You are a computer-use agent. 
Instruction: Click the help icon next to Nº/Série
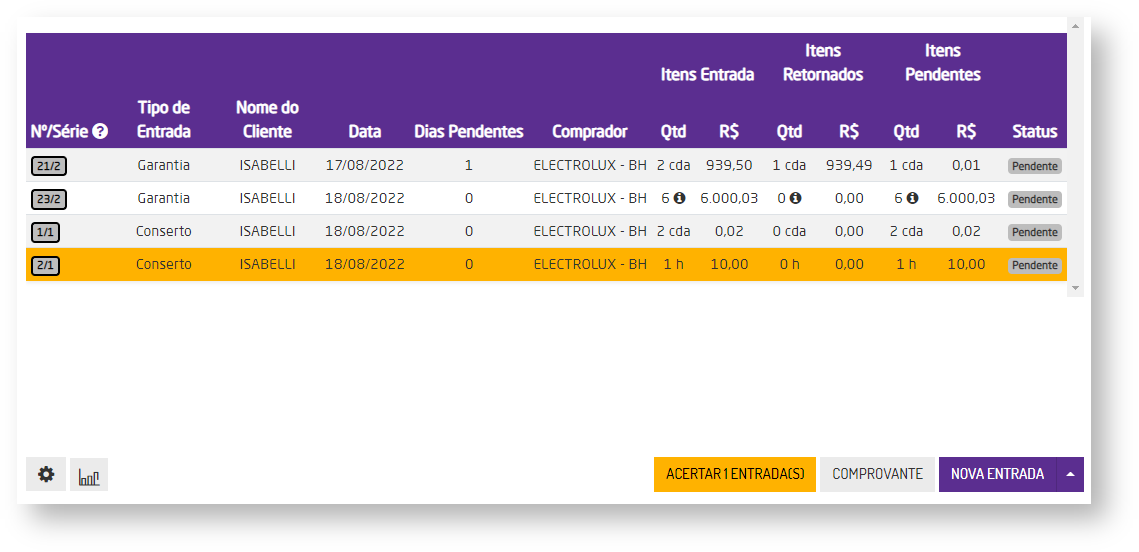click(x=100, y=131)
